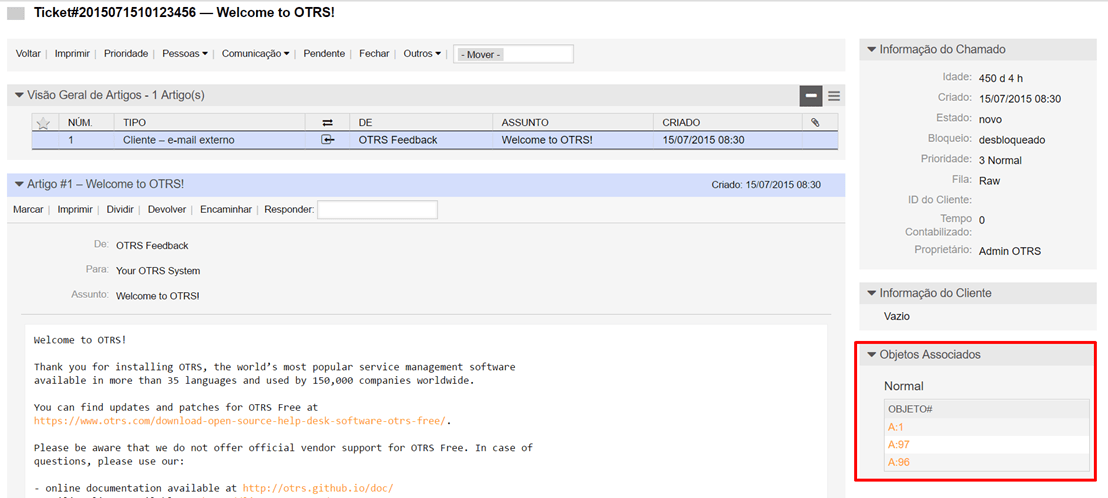Switch to the all-articles list view icon
The height and width of the screenshot is (498, 1108).
pos(834,95)
